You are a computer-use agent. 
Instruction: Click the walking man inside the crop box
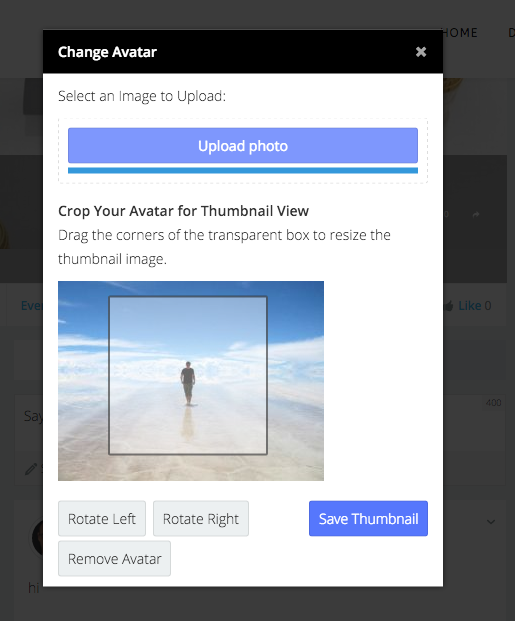(x=188, y=383)
